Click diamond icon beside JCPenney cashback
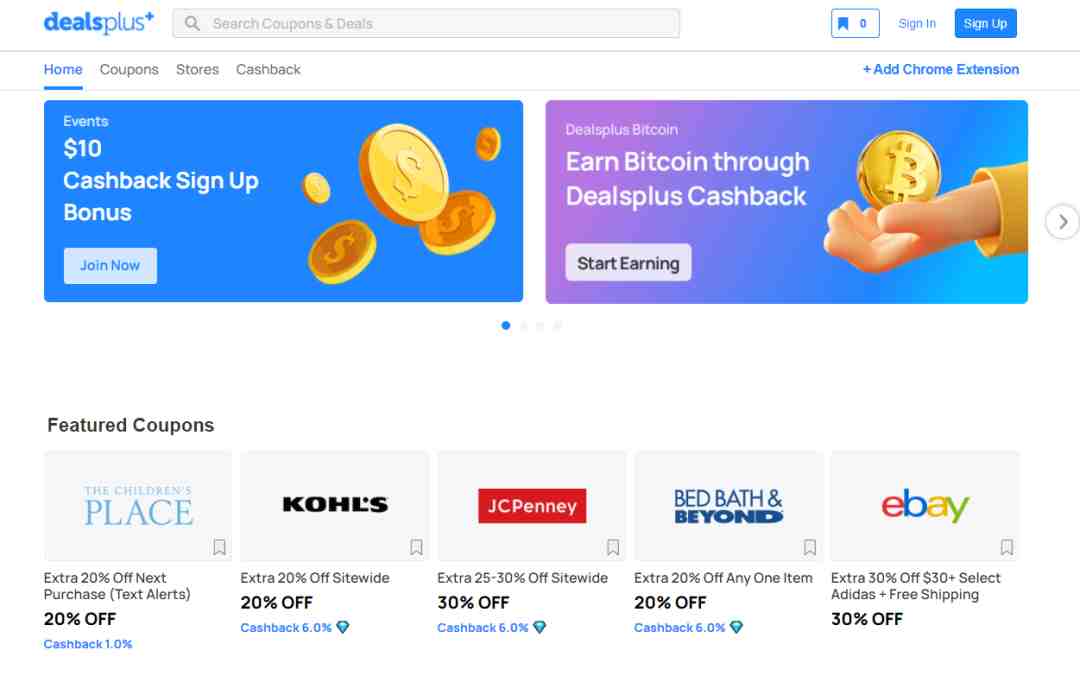Viewport: 1080px width, 682px height. 539,628
